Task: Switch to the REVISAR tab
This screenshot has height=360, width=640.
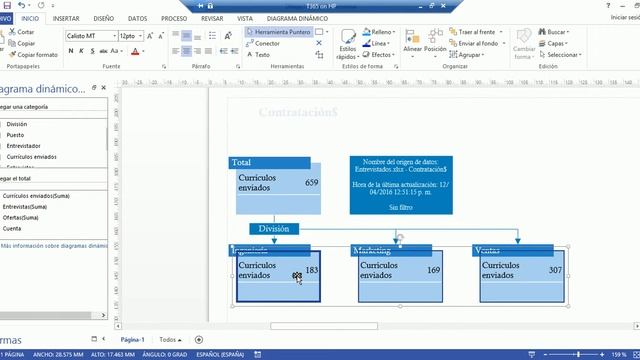Action: click(x=212, y=19)
